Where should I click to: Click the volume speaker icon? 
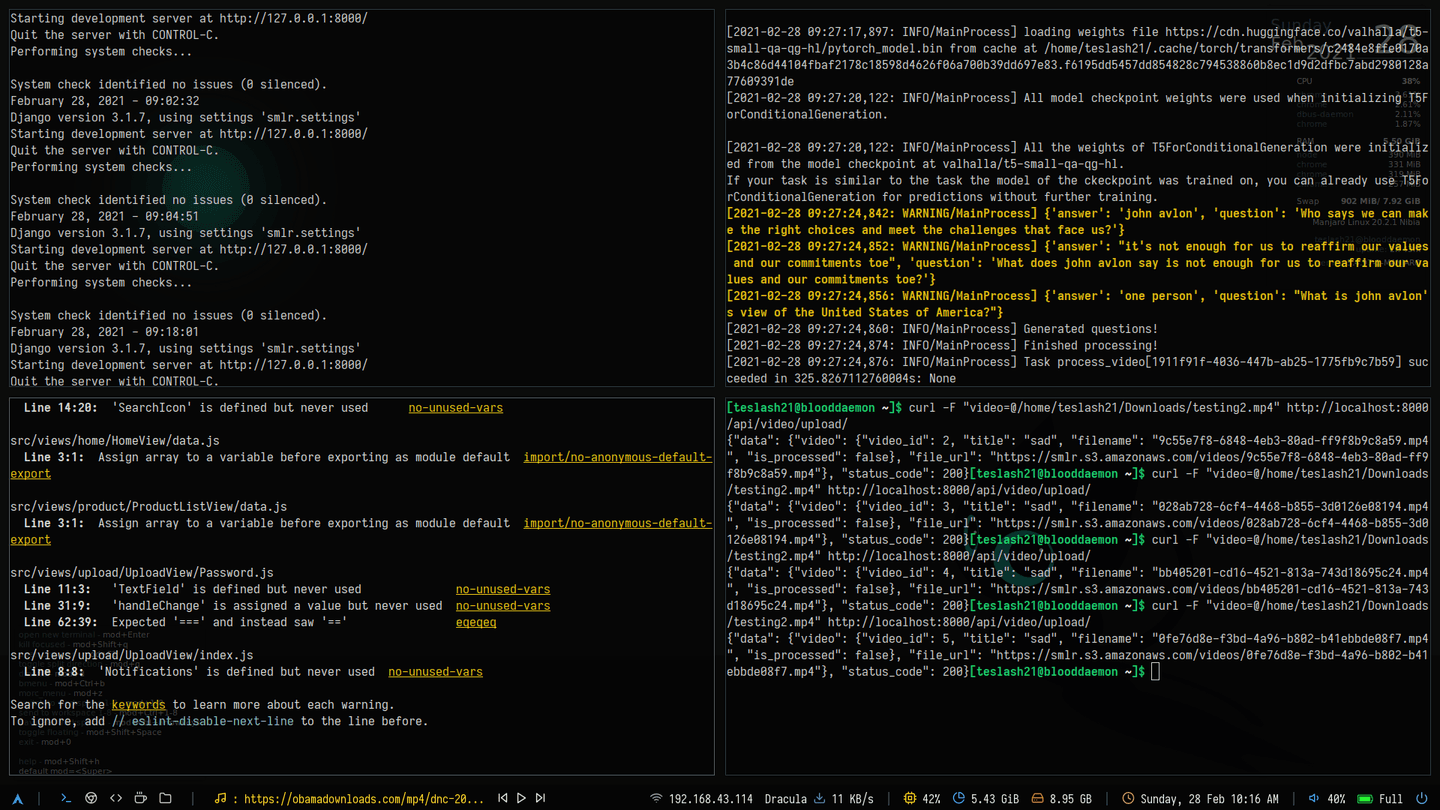[1314, 798]
